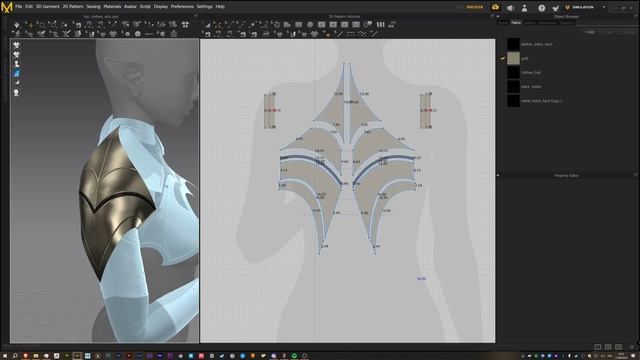Select the Edit Pattern tool, orange highlighted
Viewport: 640px width, 360px height.
click(218, 25)
